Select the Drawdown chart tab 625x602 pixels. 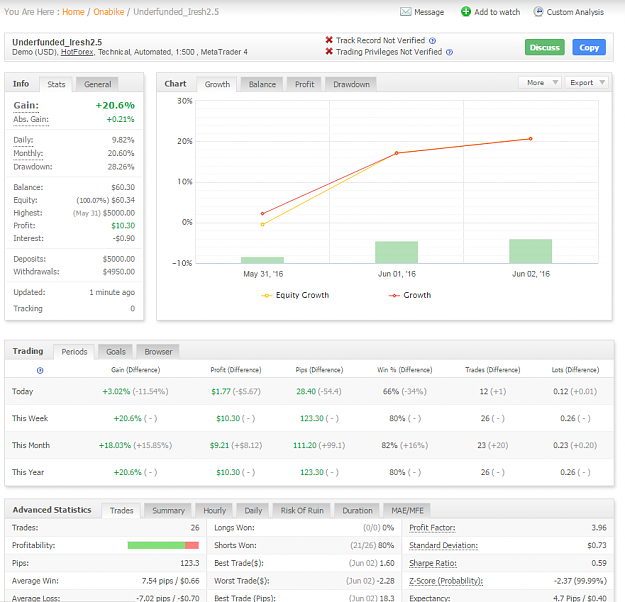pyautogui.click(x=351, y=84)
